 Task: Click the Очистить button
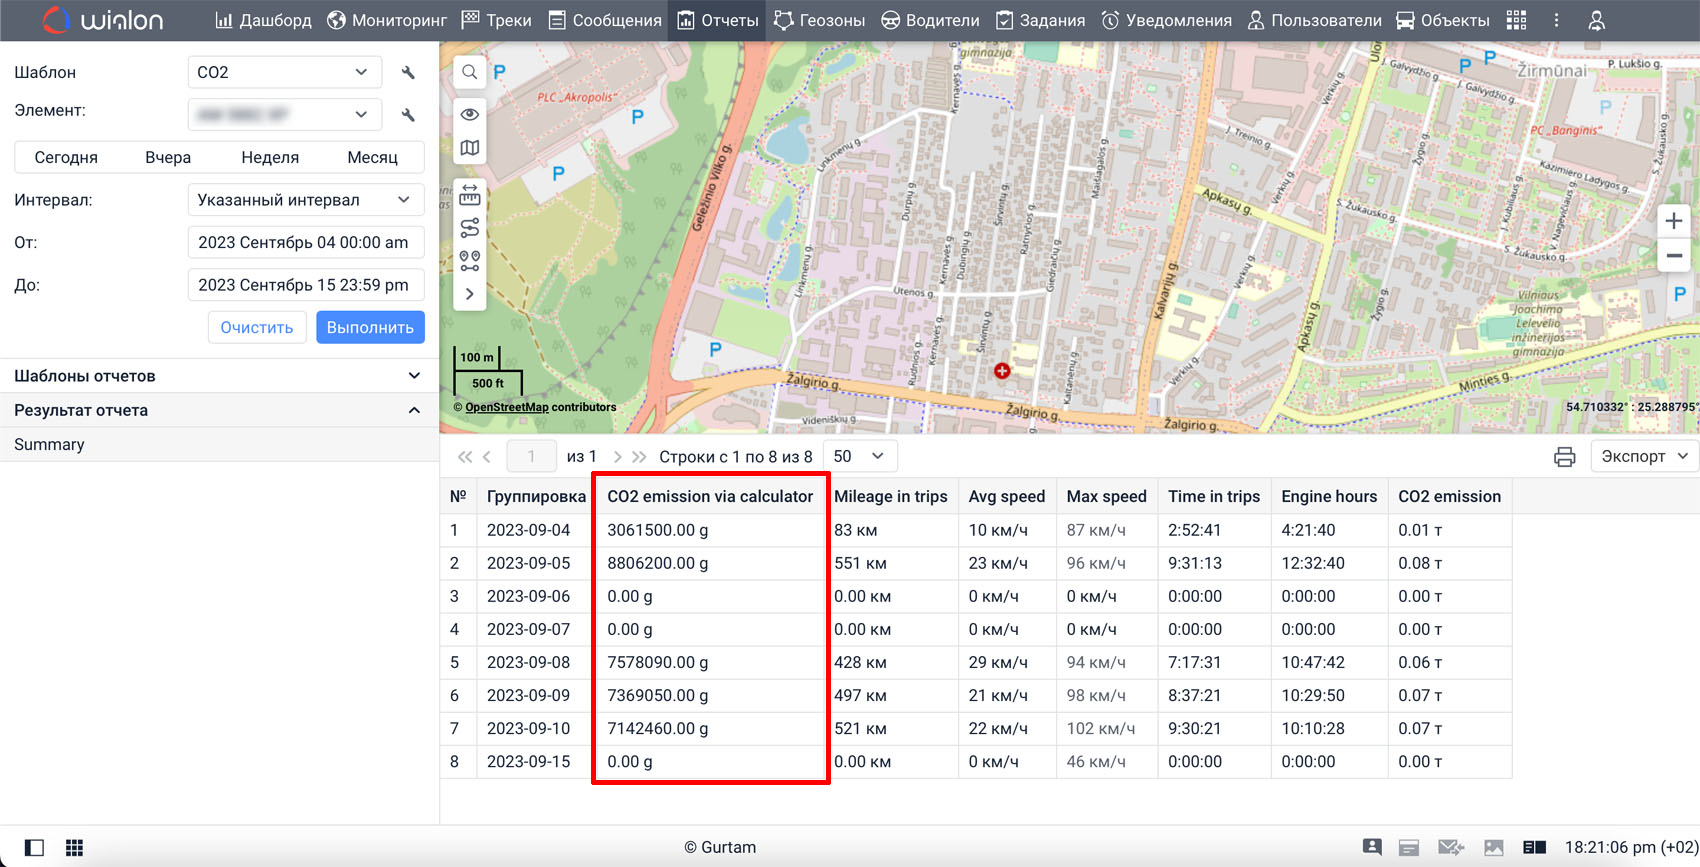pos(257,328)
